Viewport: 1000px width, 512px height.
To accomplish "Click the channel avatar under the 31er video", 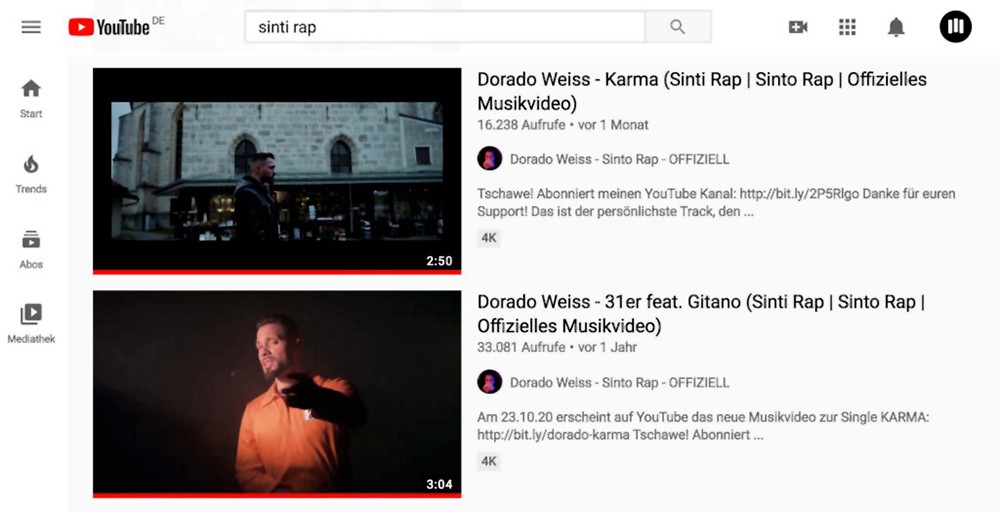I will pyautogui.click(x=489, y=382).
